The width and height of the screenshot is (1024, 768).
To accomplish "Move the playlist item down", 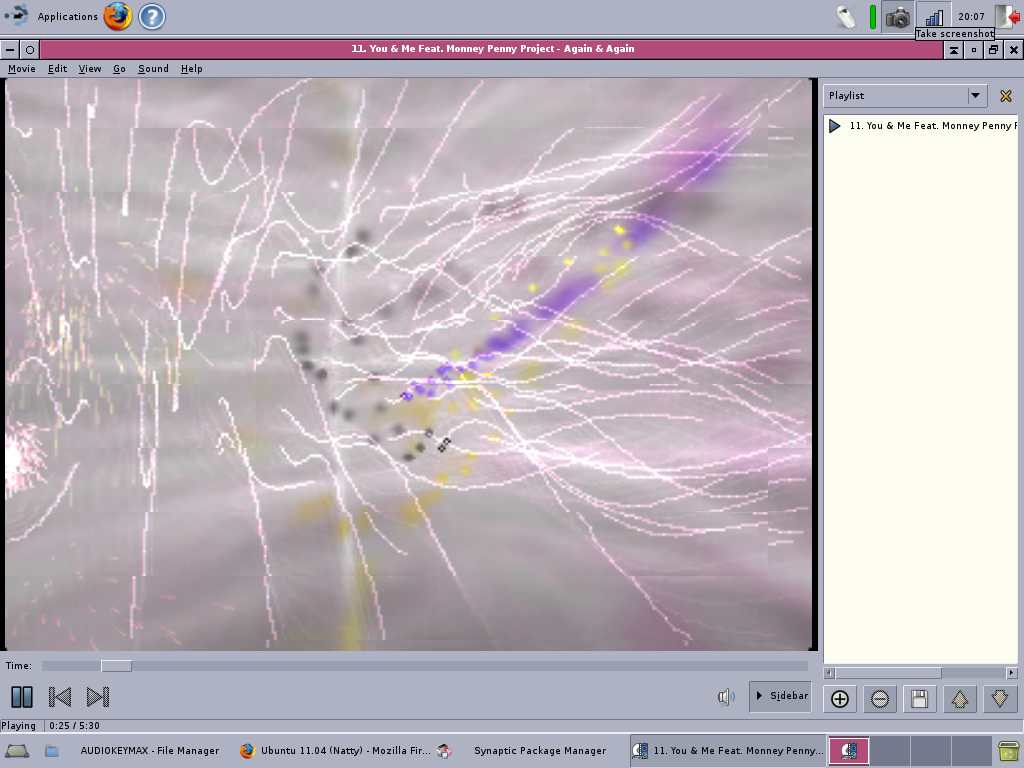I will pos(1000,699).
